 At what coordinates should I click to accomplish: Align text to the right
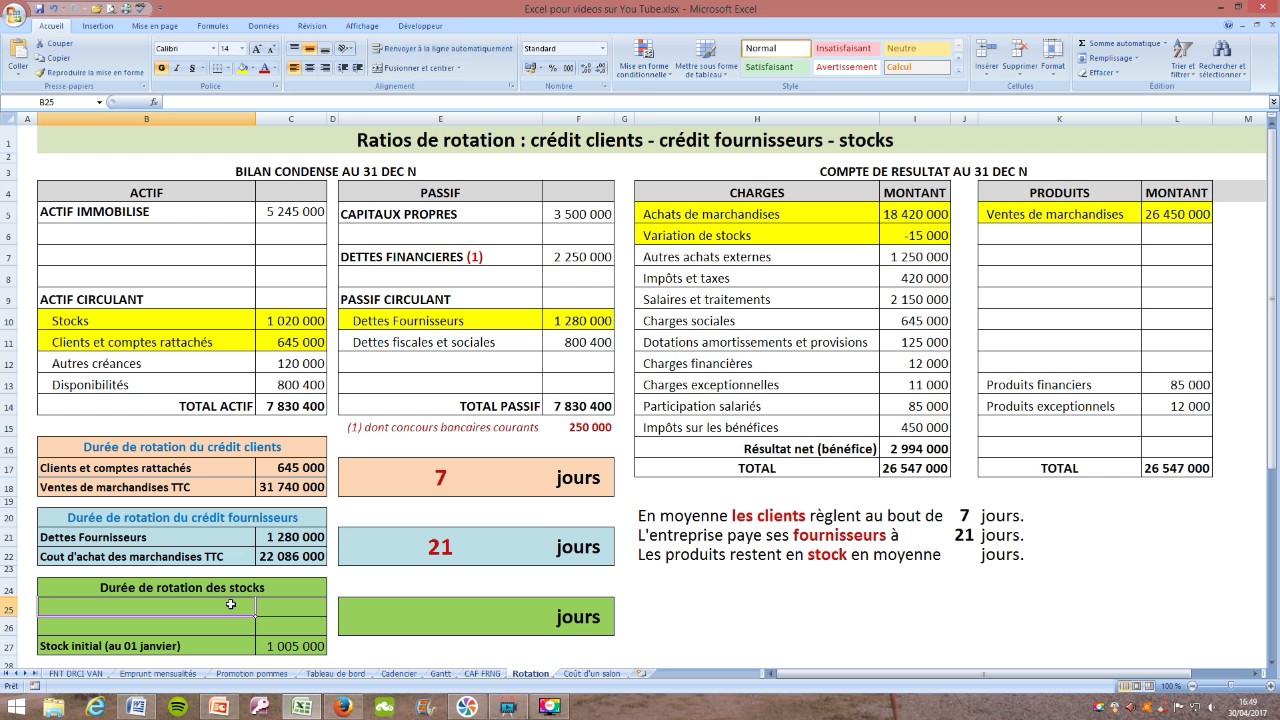pos(325,68)
